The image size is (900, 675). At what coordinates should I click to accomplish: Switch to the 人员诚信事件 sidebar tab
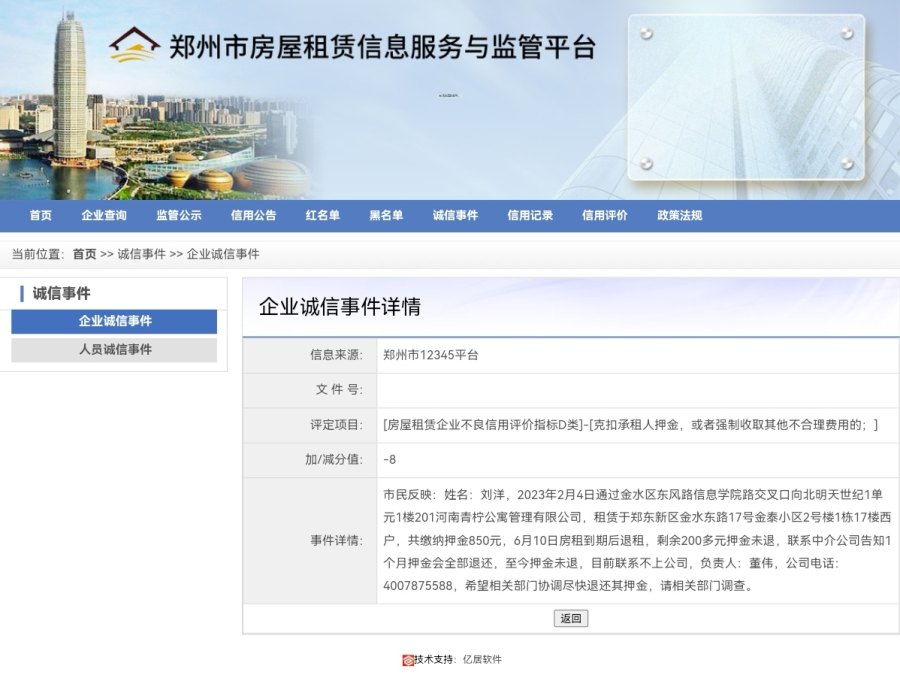[x=114, y=350]
